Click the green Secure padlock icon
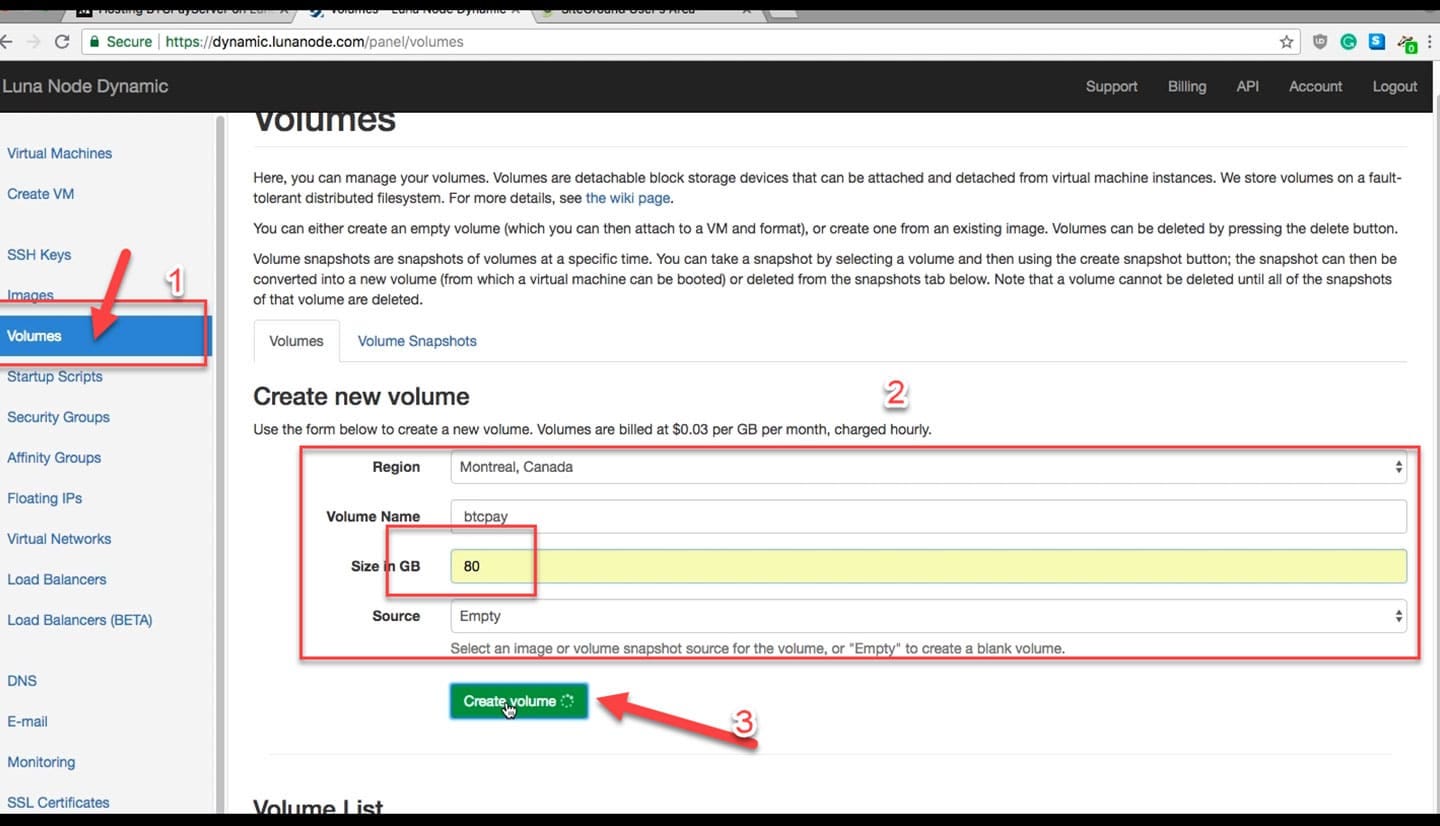This screenshot has width=1440, height=826. click(94, 42)
